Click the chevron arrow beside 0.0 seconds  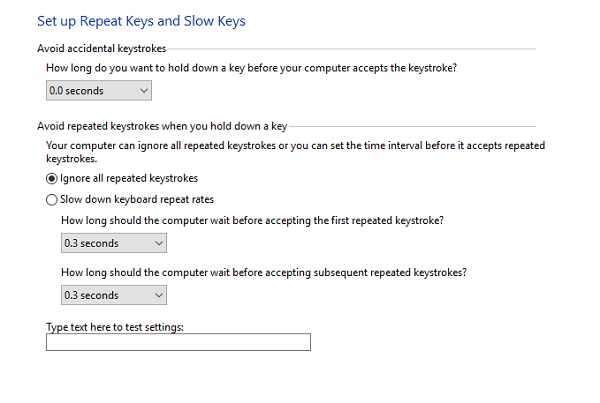tap(142, 91)
